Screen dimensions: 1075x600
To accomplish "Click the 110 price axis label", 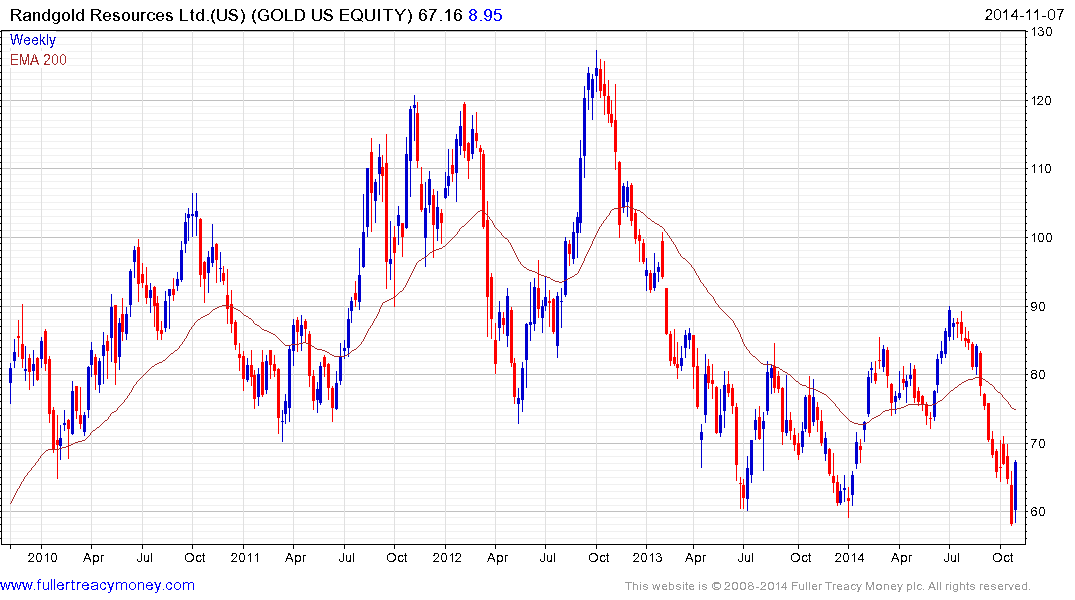I will tap(1042, 169).
